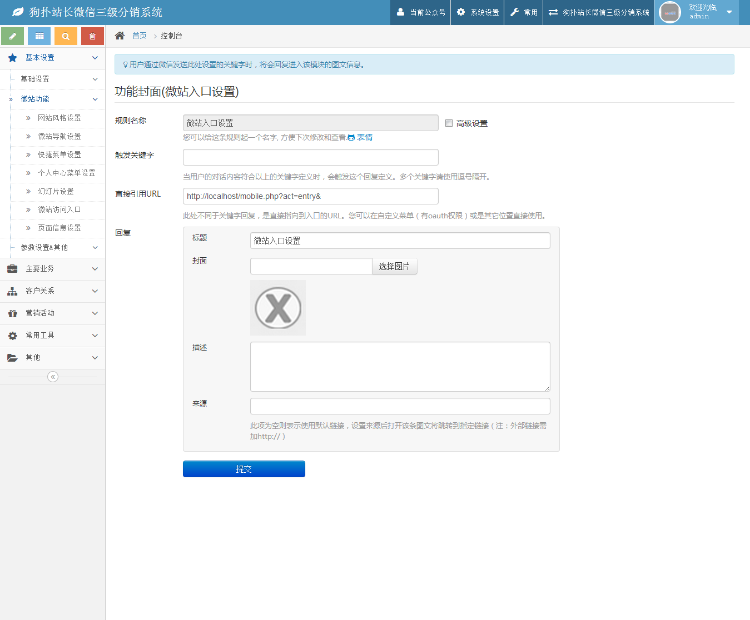Click the star icon beside 基本设置
This screenshot has height=620, width=750.
(12, 57)
